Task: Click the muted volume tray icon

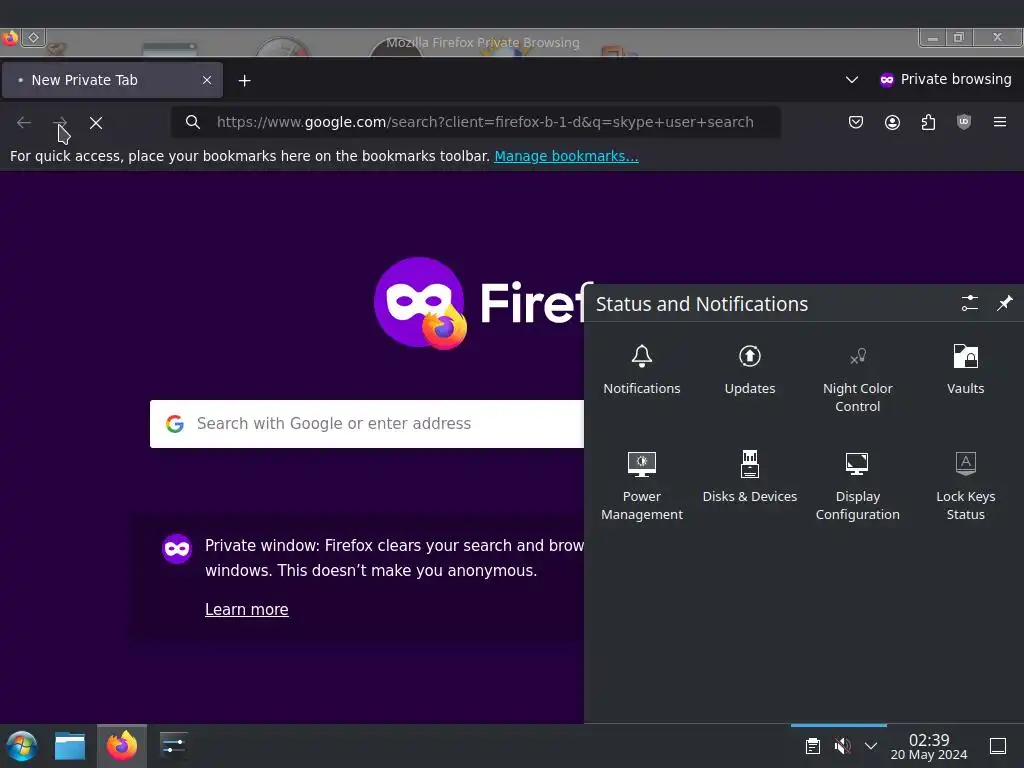Action: pos(842,746)
